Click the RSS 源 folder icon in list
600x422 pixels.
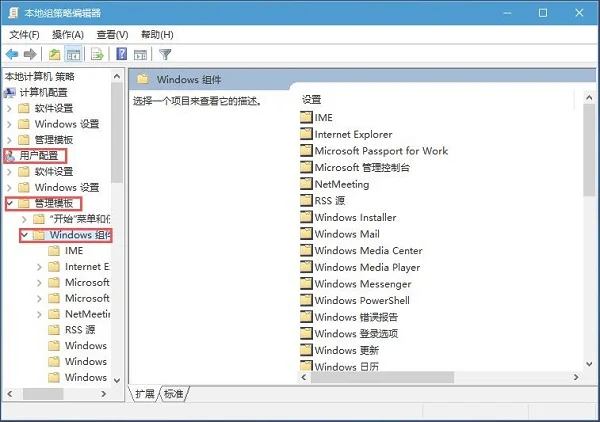click(x=306, y=200)
